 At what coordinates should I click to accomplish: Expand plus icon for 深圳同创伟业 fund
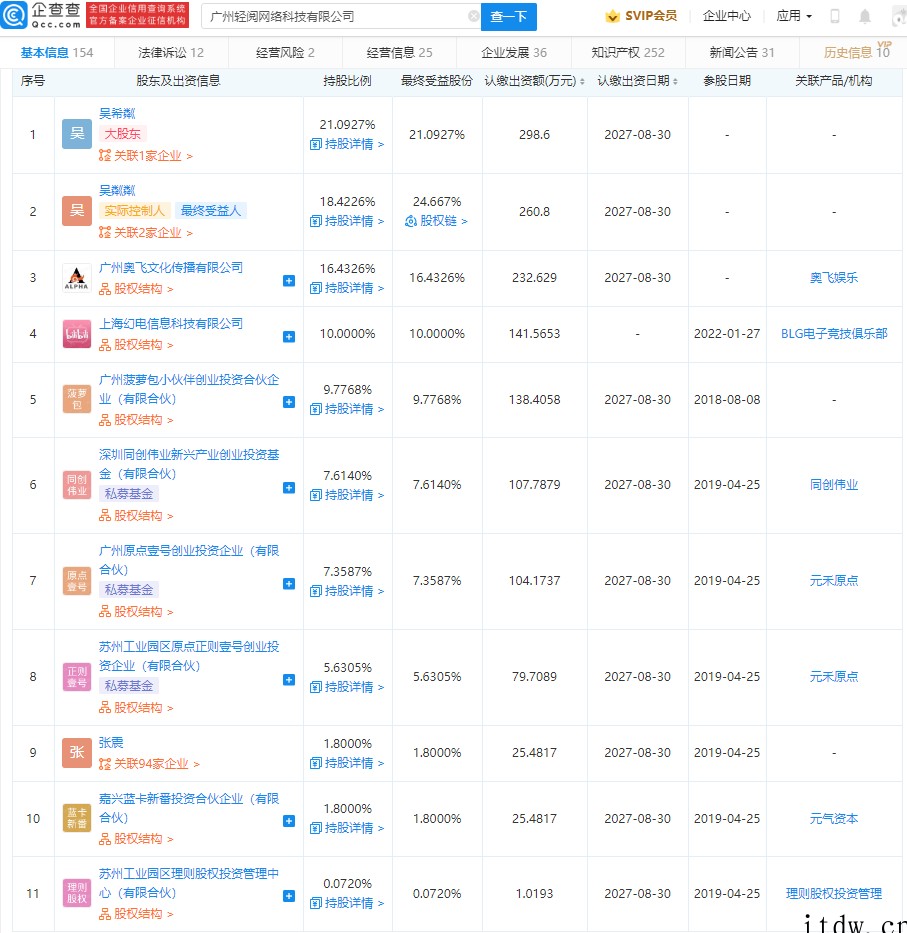(289, 488)
